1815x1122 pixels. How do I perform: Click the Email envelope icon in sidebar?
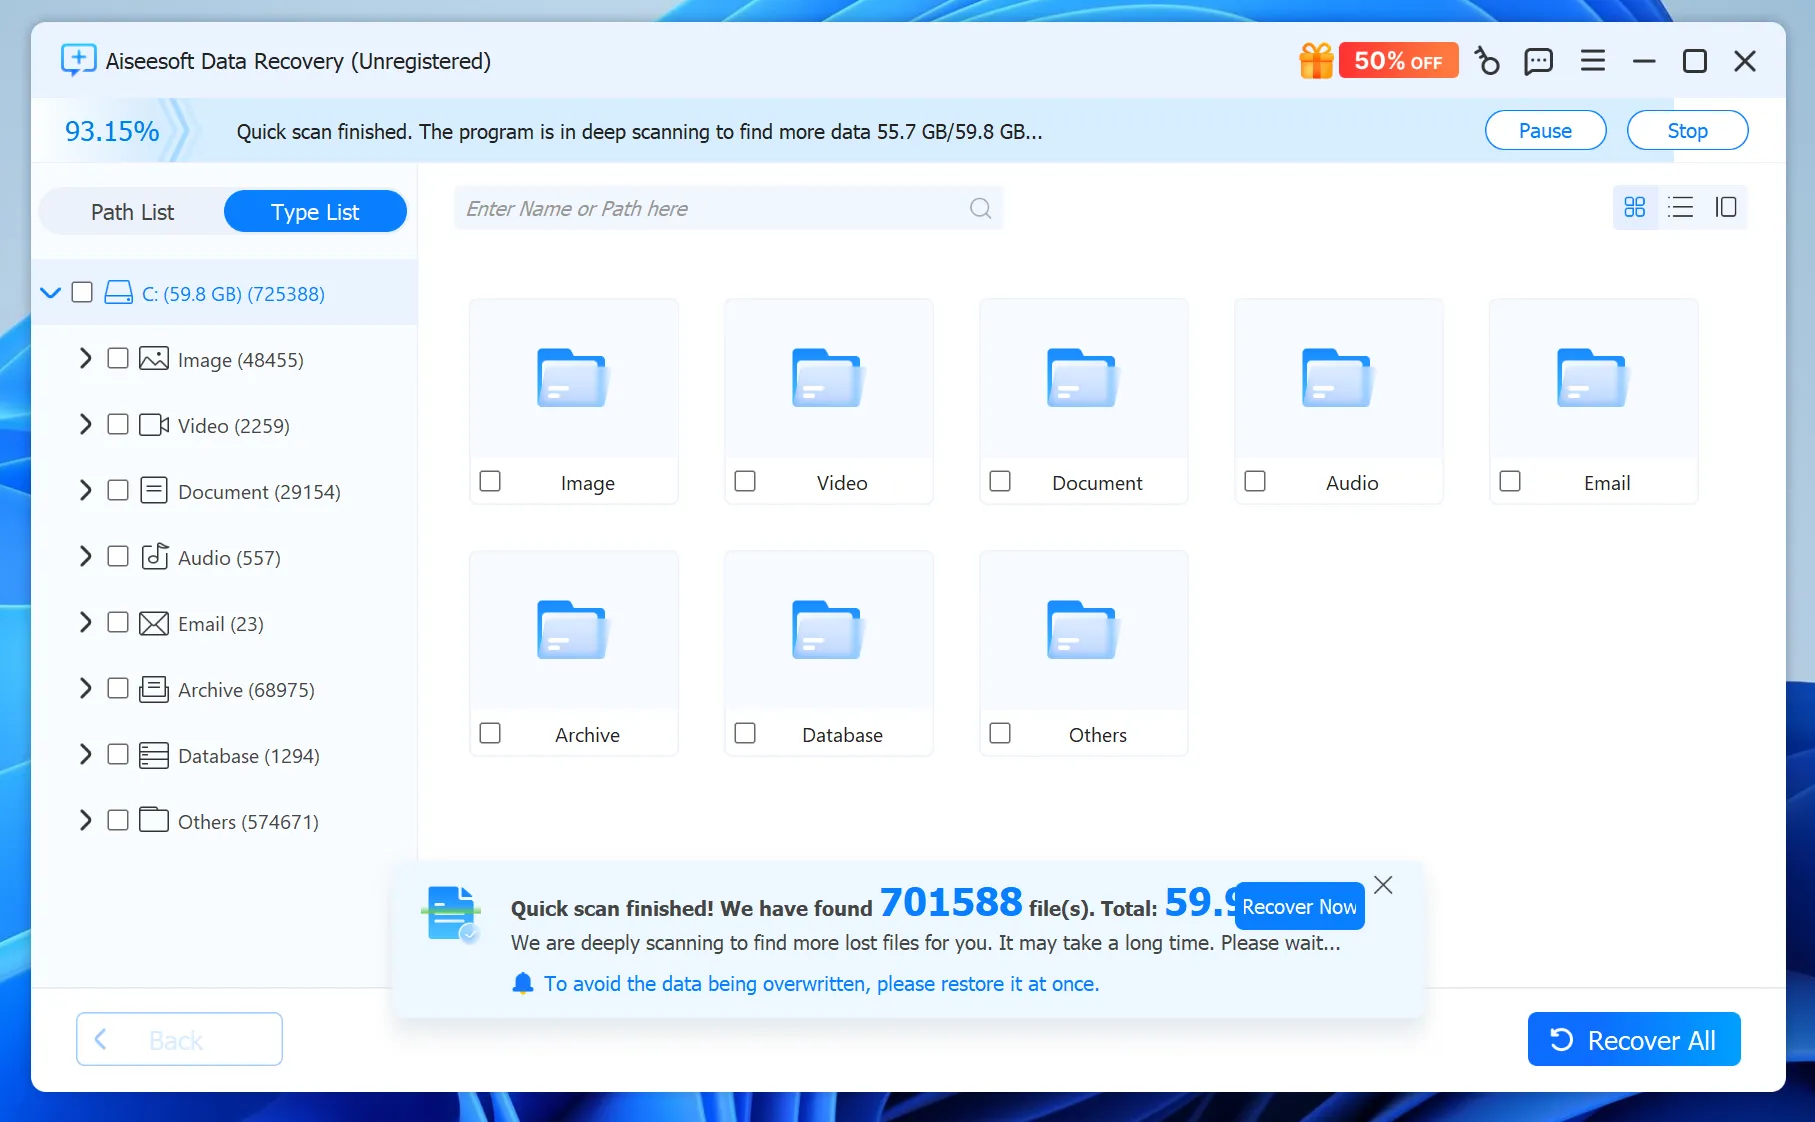153,623
